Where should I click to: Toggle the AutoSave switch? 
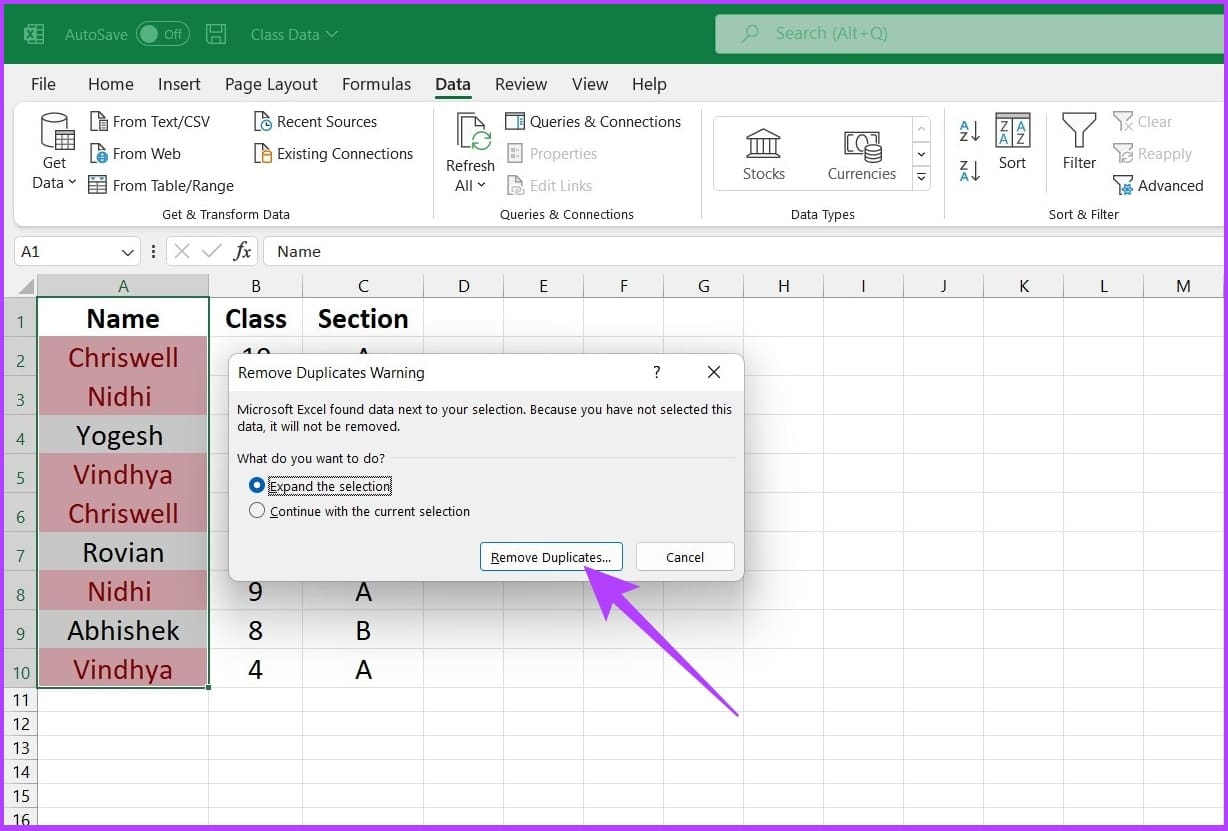click(x=162, y=34)
